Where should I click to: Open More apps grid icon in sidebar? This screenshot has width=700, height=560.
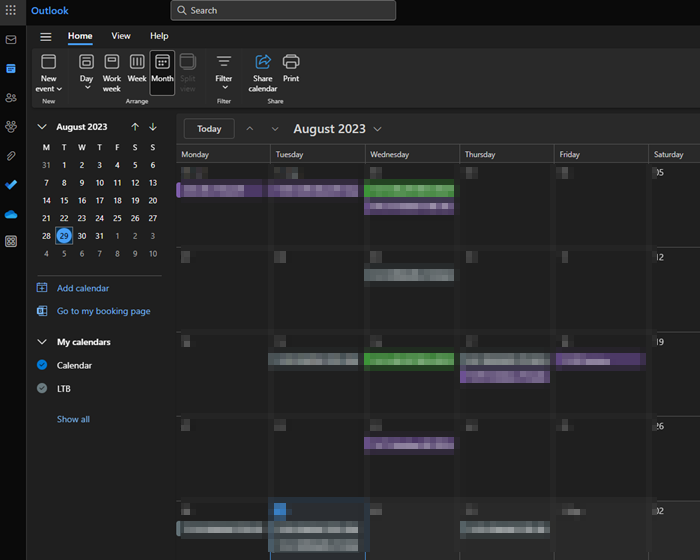11,241
